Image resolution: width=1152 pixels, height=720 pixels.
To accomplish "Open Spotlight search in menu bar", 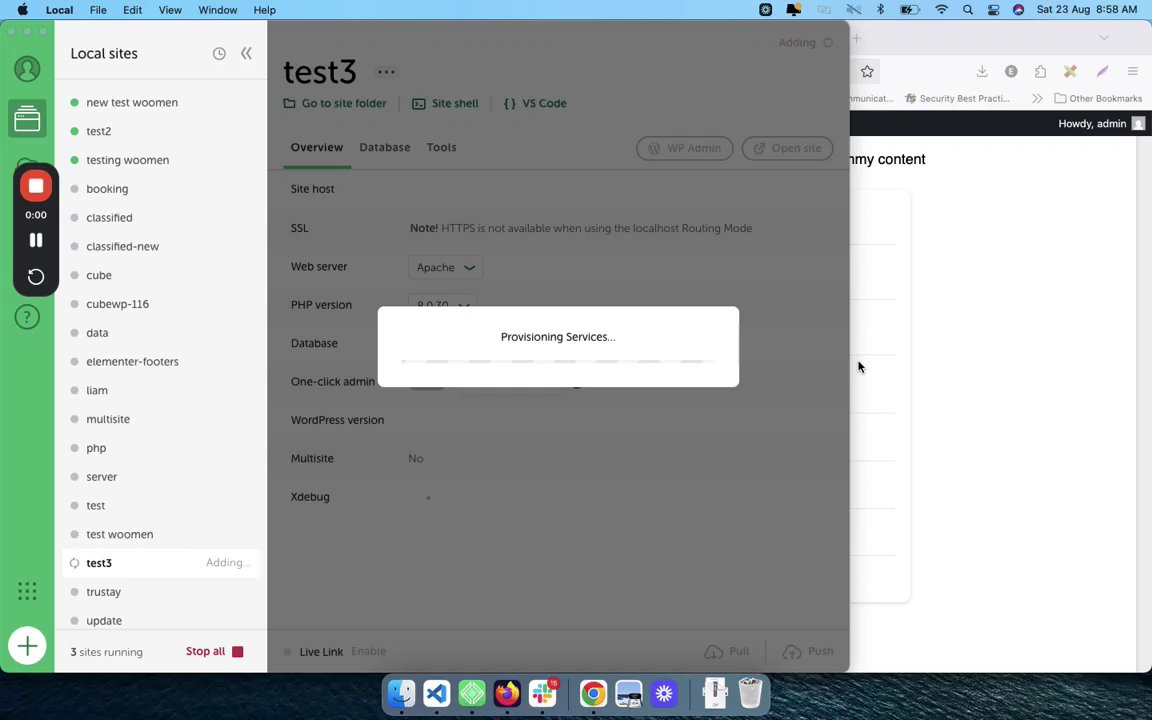I will coord(968,10).
